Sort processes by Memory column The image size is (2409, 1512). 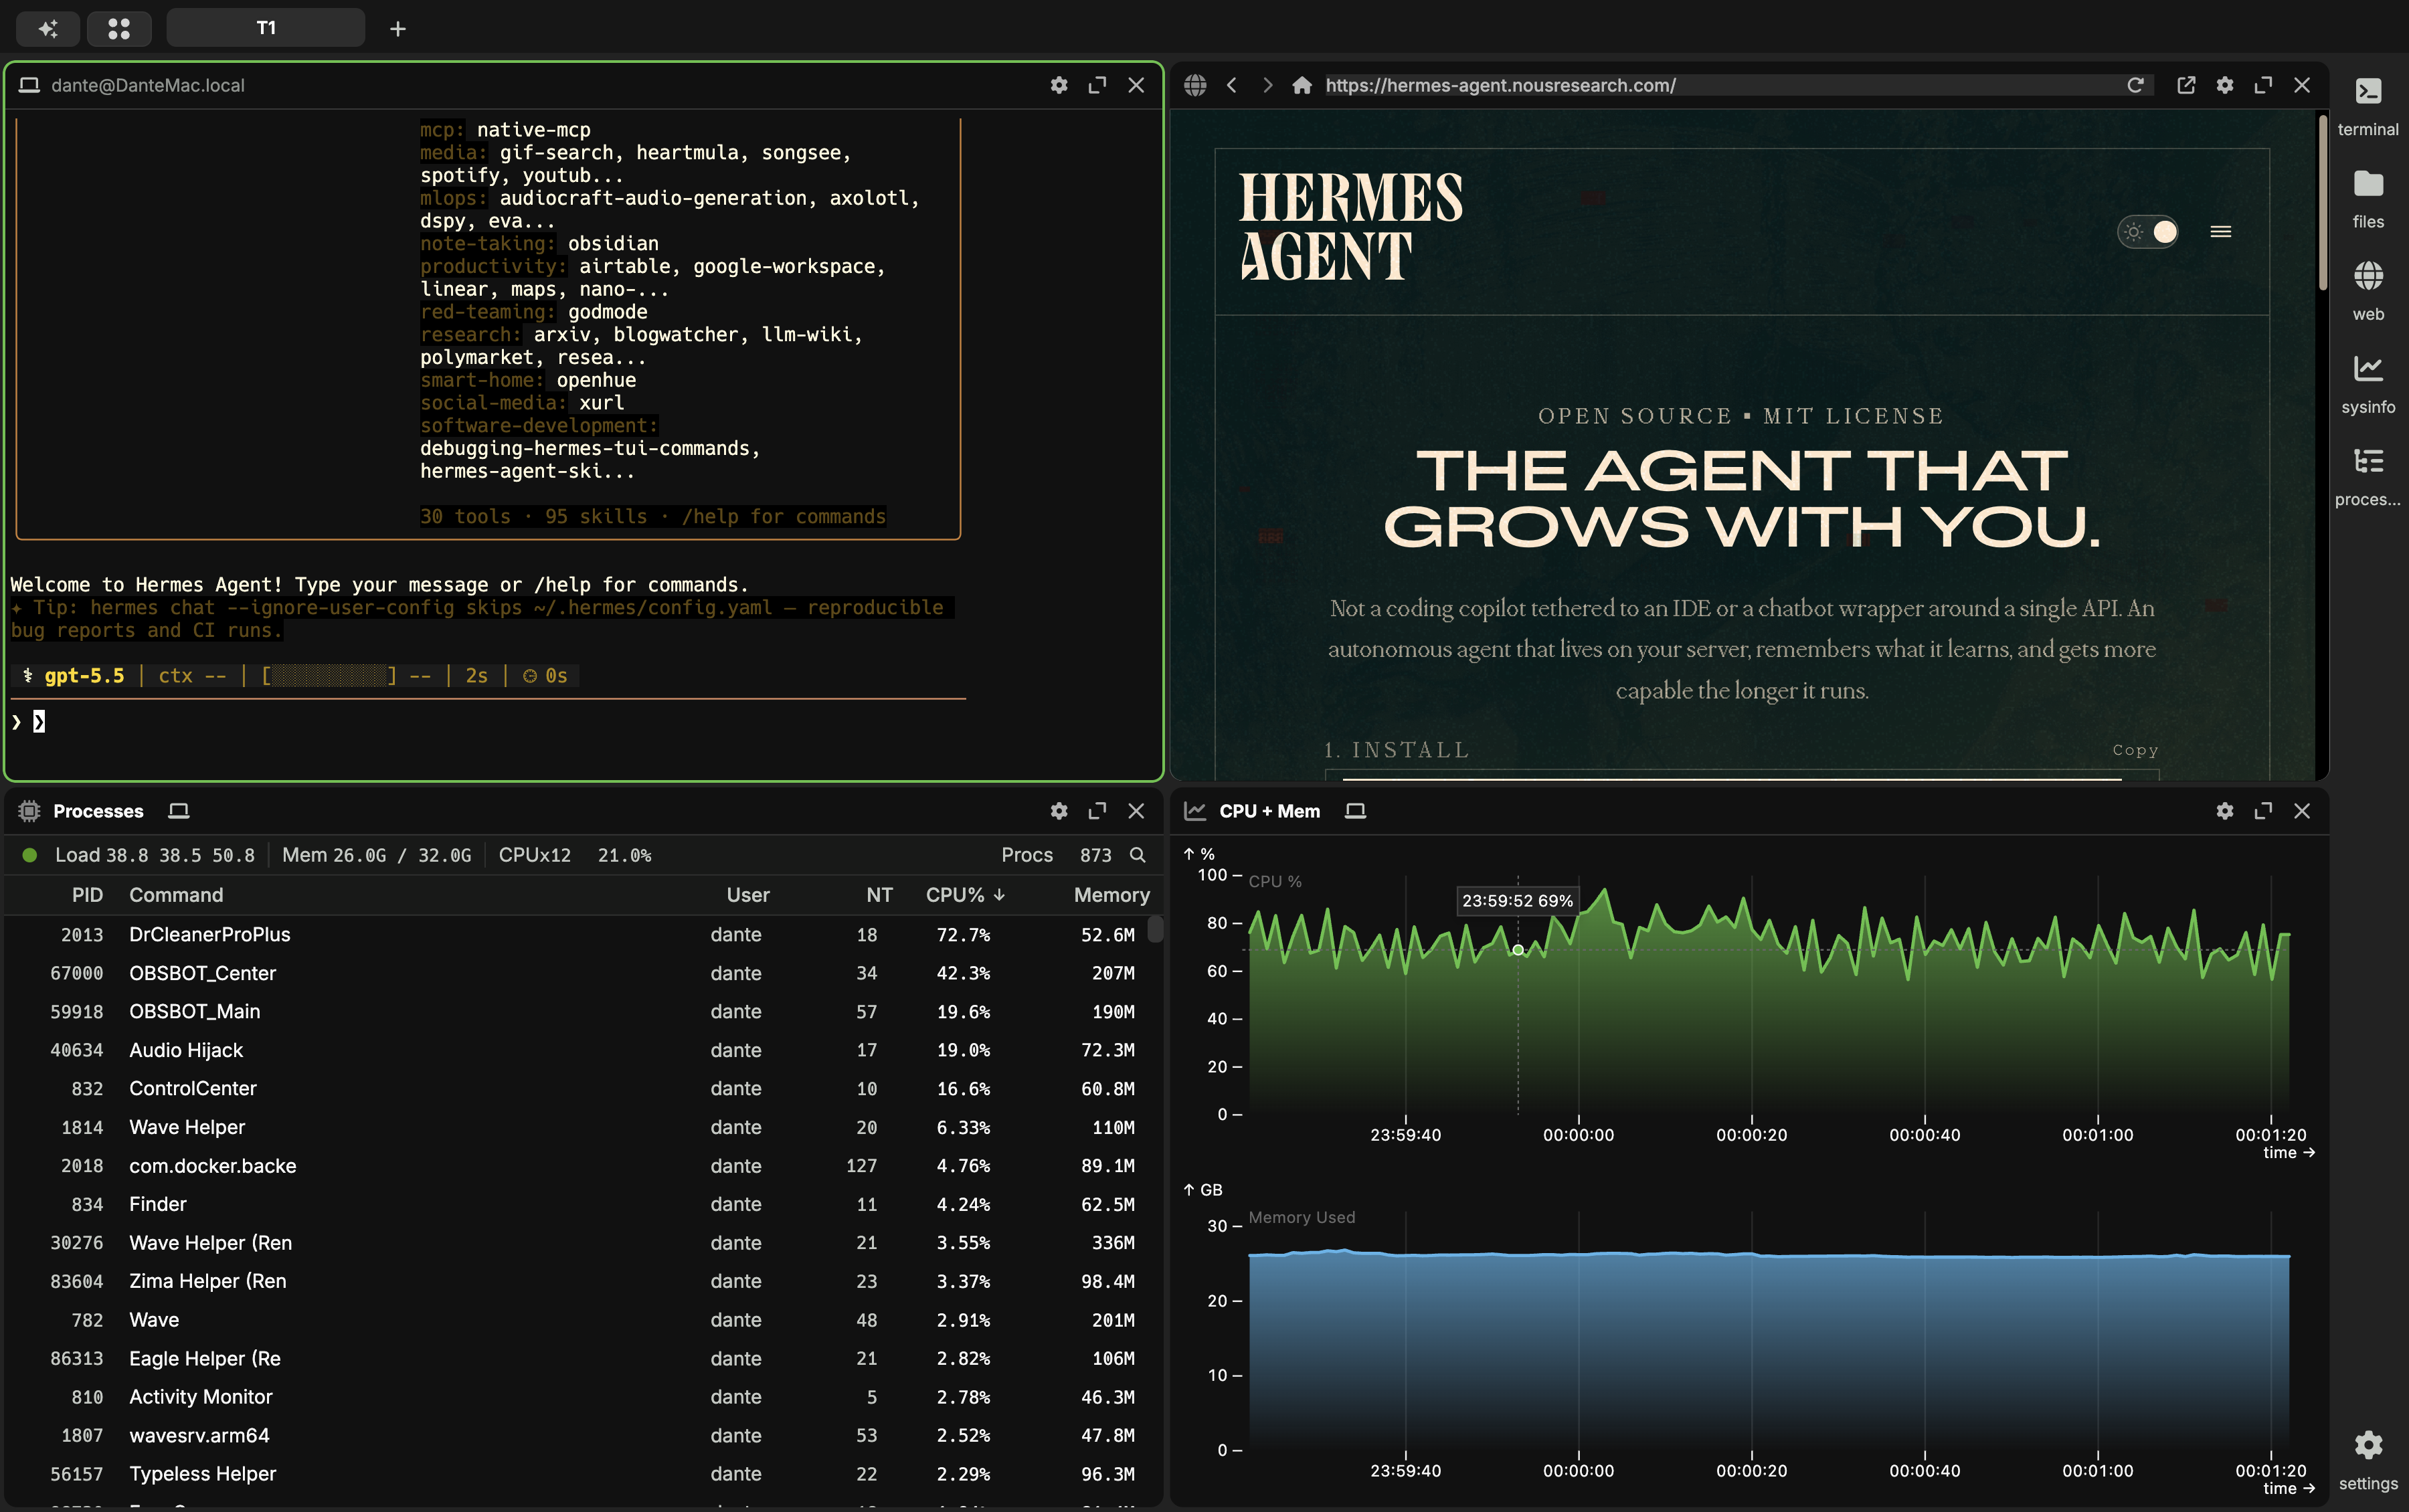tap(1112, 895)
